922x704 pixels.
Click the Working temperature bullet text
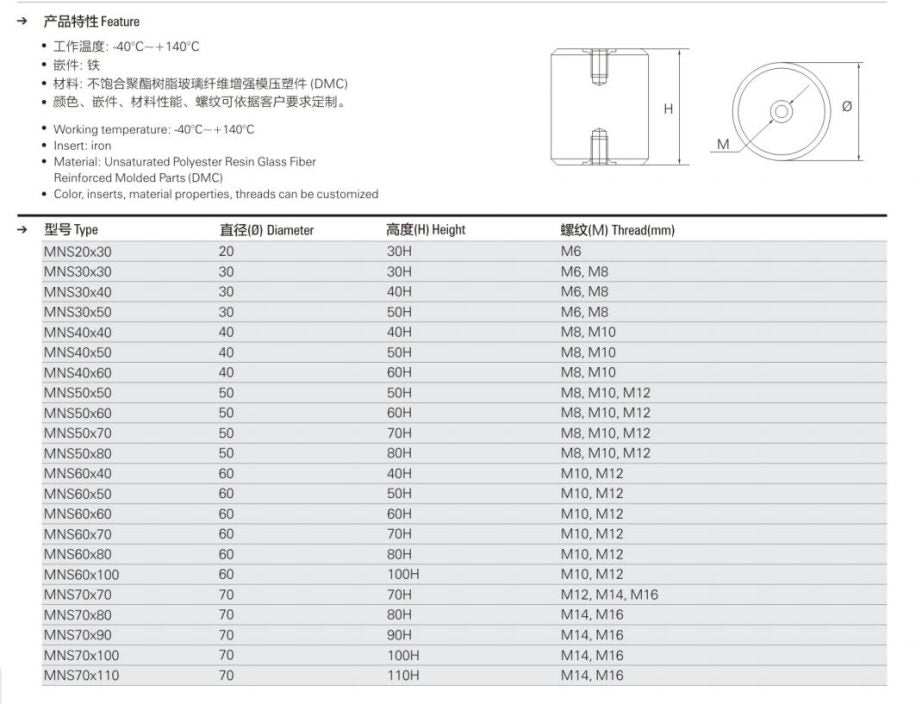point(154,129)
